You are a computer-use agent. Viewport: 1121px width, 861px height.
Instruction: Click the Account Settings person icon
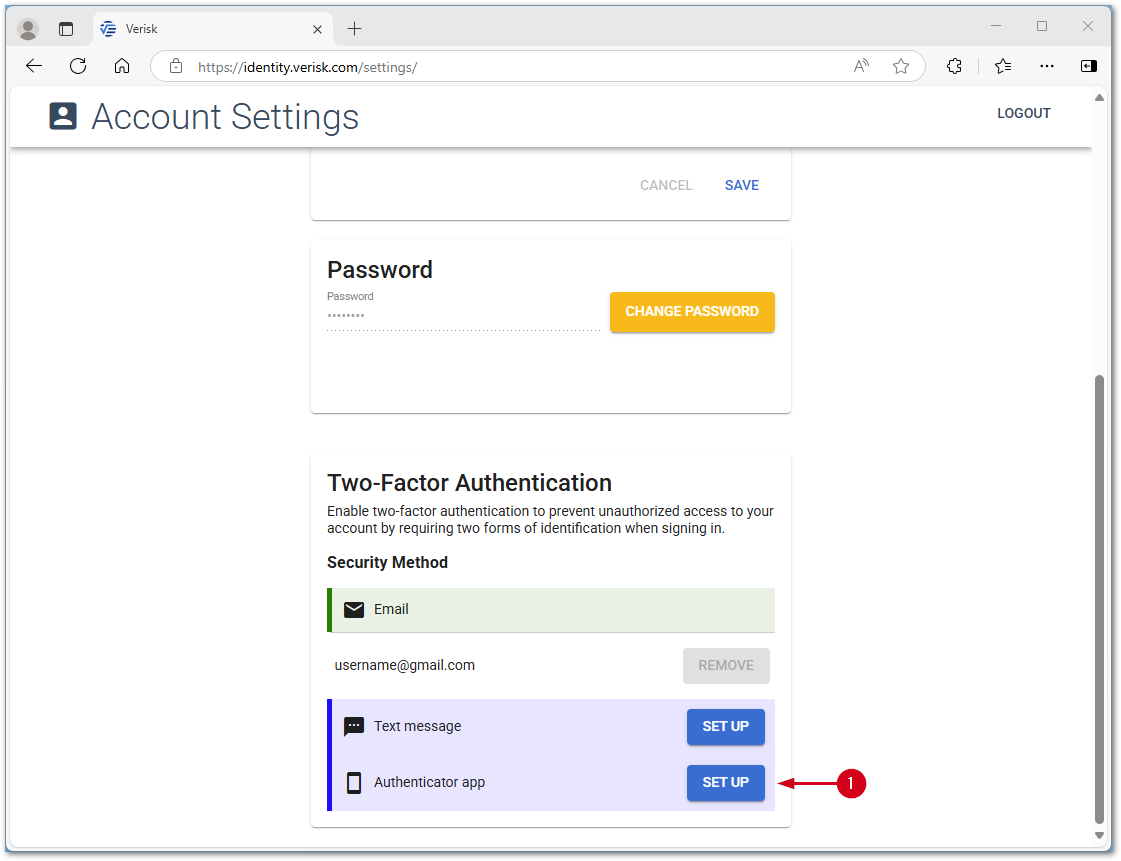(x=62, y=116)
